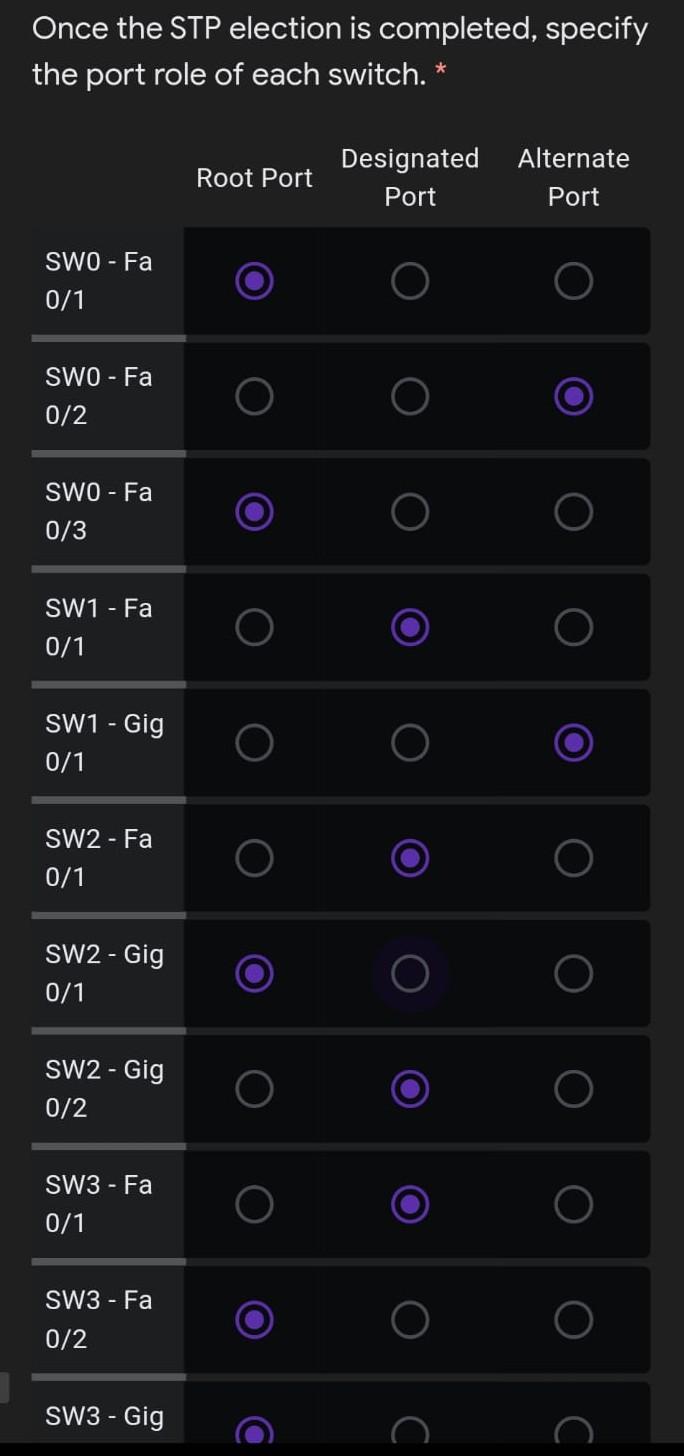Choose Root Port for SW0 - Fa 0/2

click(254, 397)
